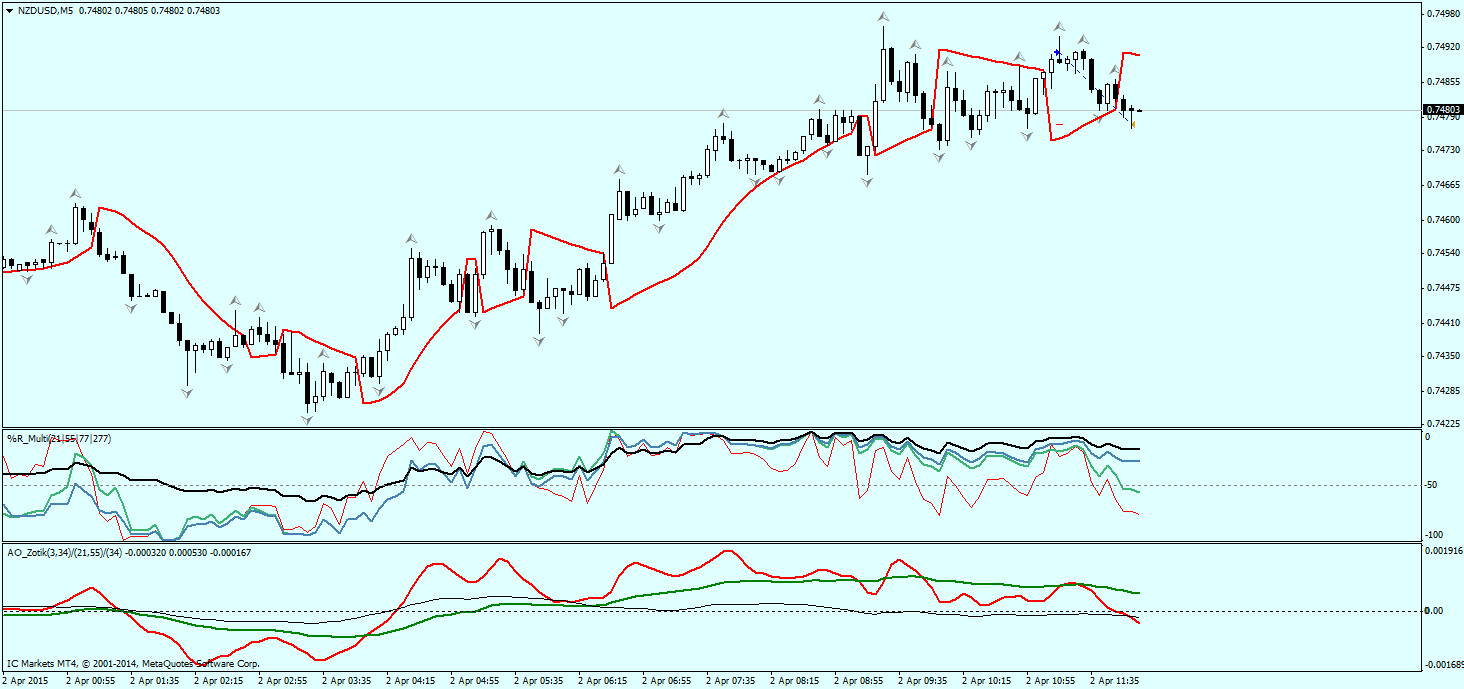1464x689 pixels.
Task: Click the 2 Apr 03:35 time label
Action: click(346, 680)
